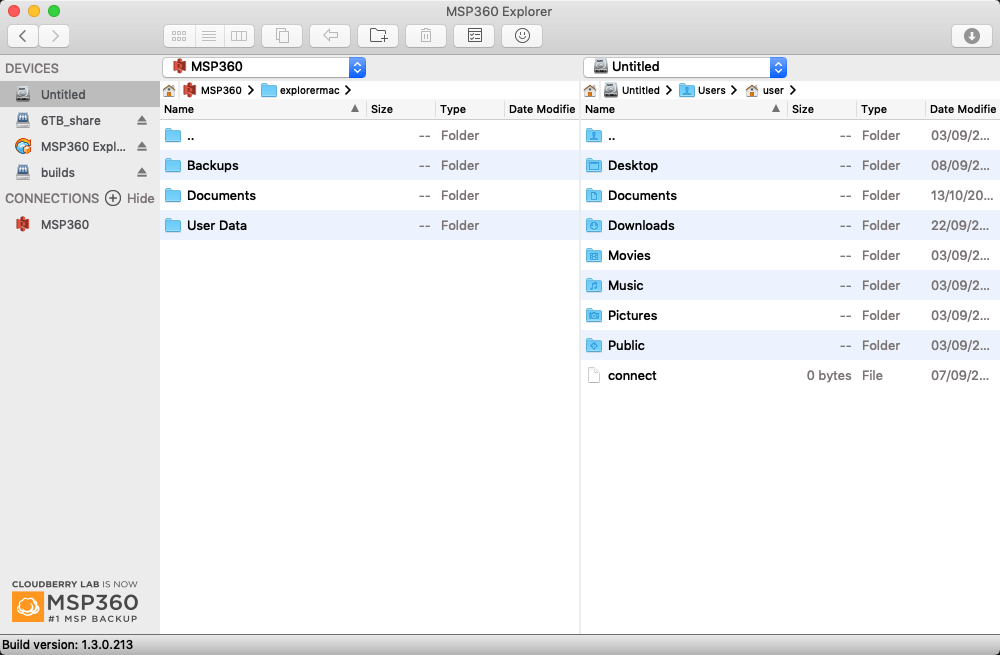Hide the Connections section

pos(140,198)
